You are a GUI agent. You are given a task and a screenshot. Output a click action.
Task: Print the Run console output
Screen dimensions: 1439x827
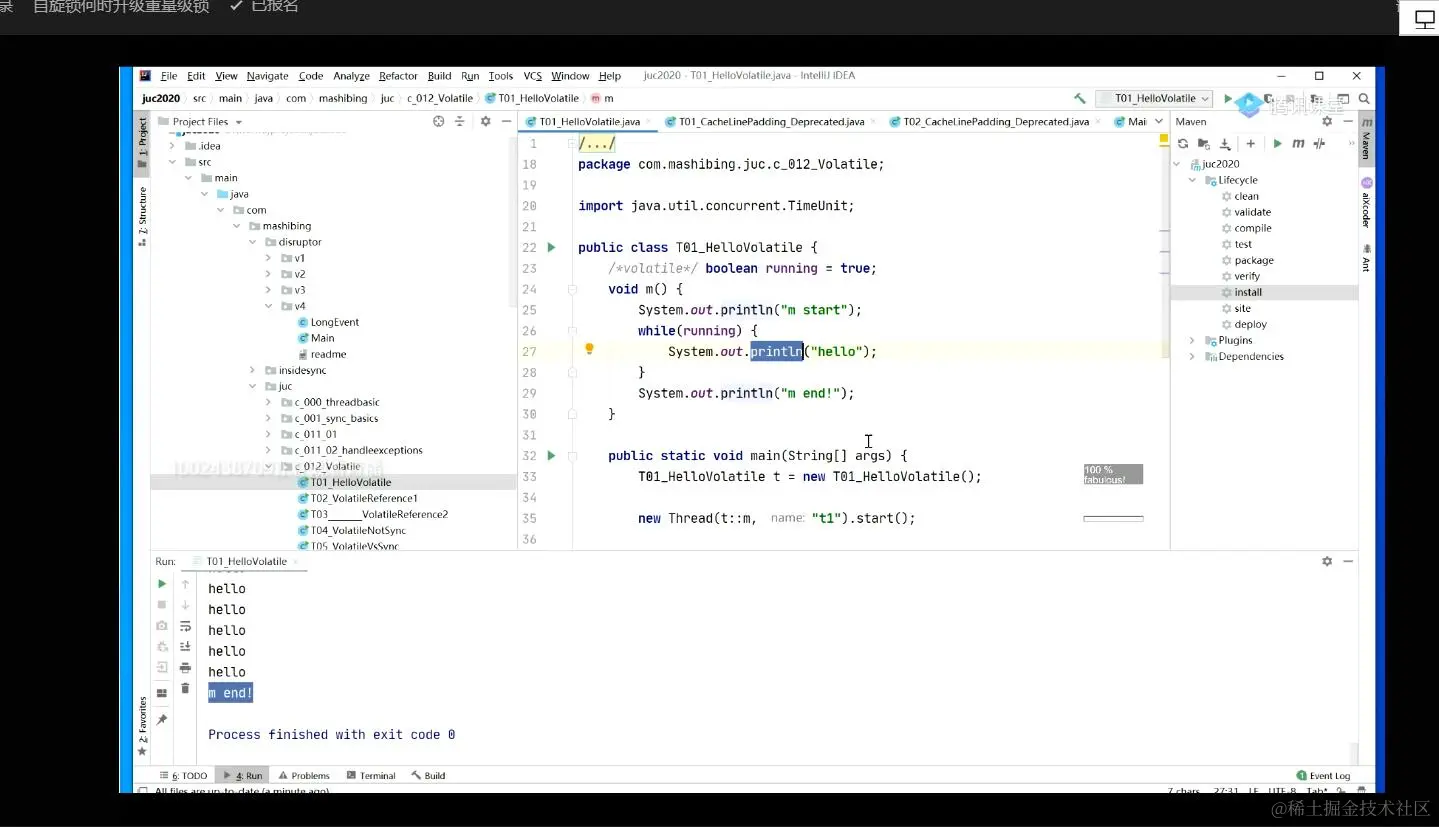coord(185,668)
